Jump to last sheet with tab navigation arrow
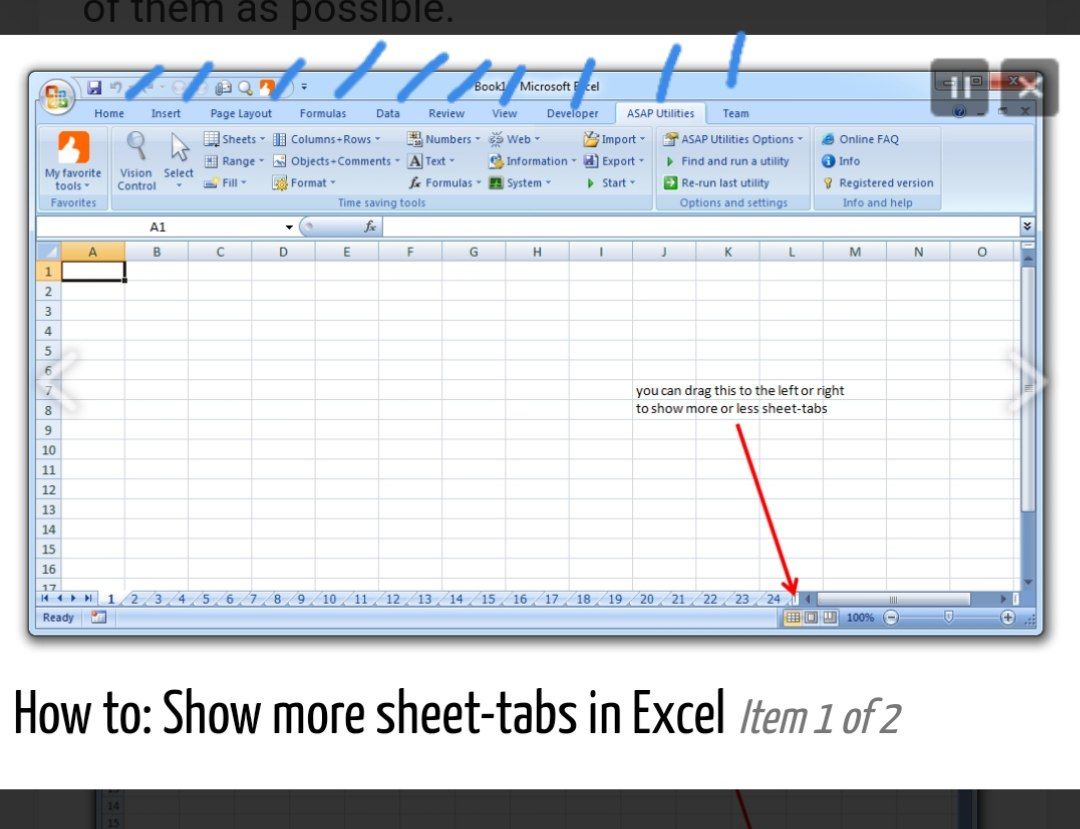 [88, 598]
